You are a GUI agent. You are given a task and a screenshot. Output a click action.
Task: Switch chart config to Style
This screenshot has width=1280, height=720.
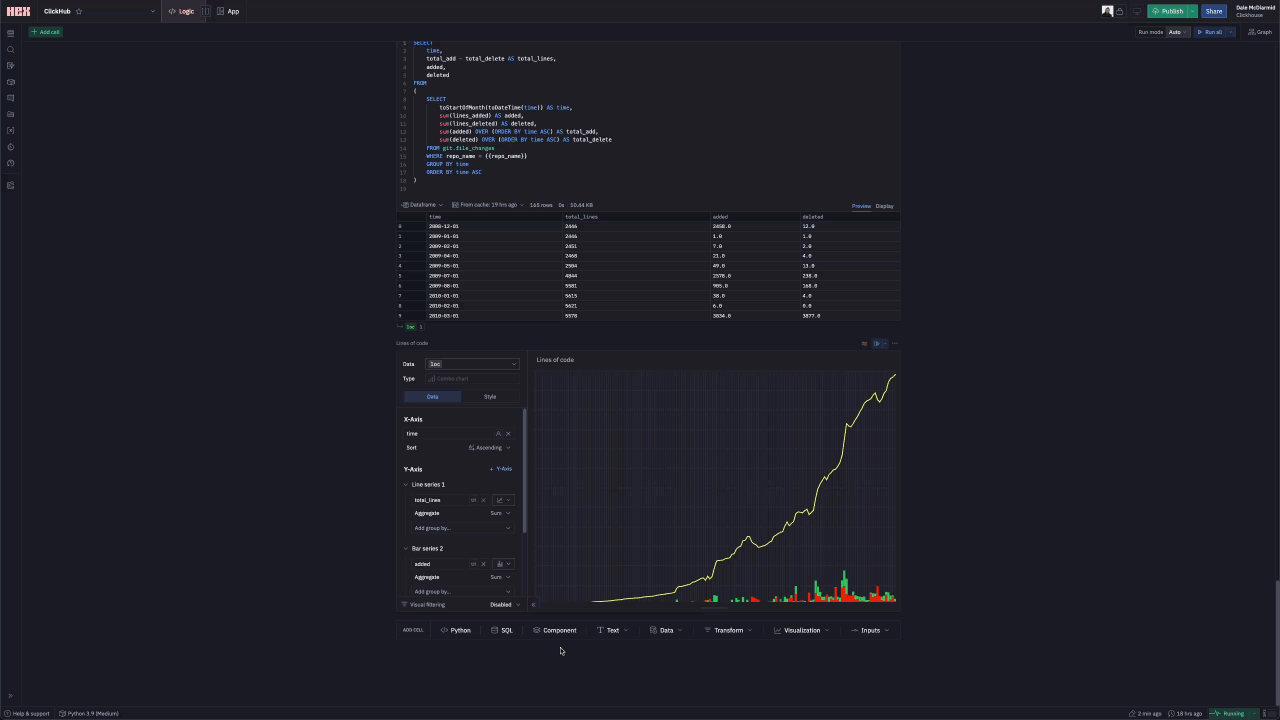click(x=490, y=397)
